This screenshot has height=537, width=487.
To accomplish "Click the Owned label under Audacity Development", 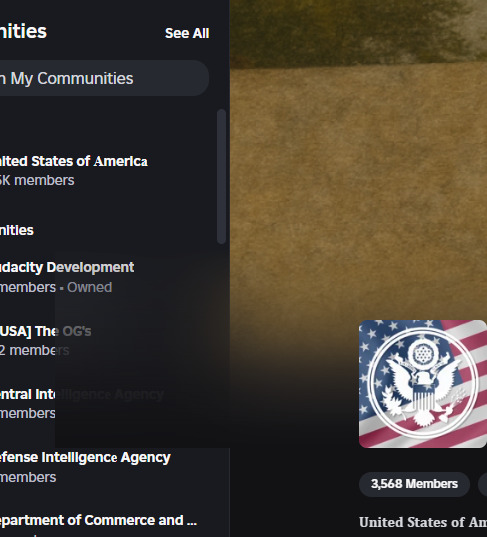I will pyautogui.click(x=89, y=287).
